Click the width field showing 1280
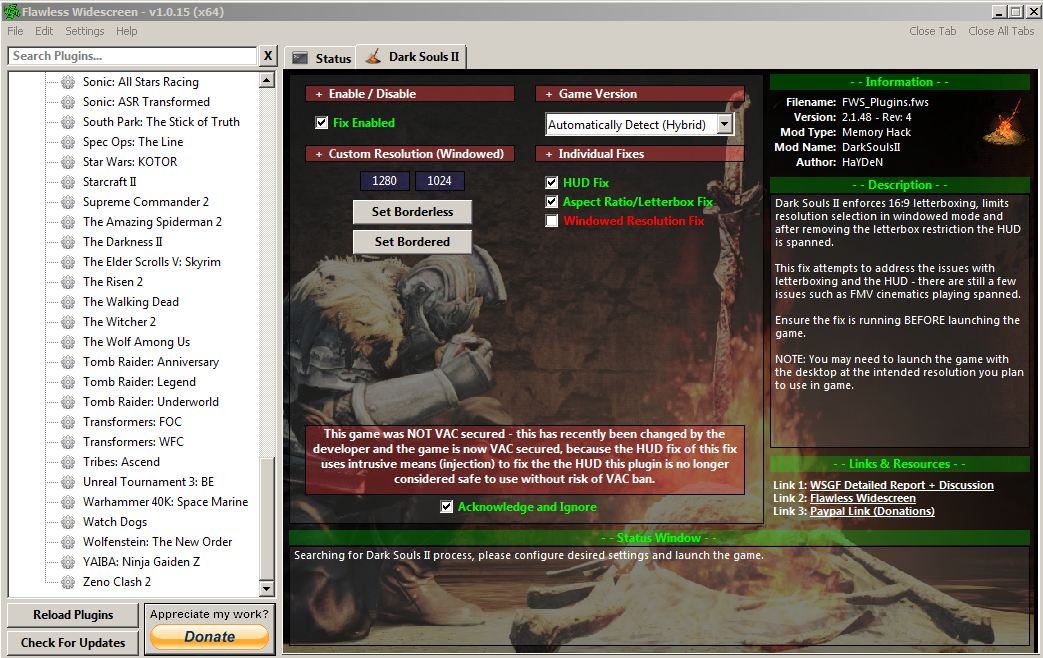The height and width of the screenshot is (658, 1043). [x=384, y=181]
